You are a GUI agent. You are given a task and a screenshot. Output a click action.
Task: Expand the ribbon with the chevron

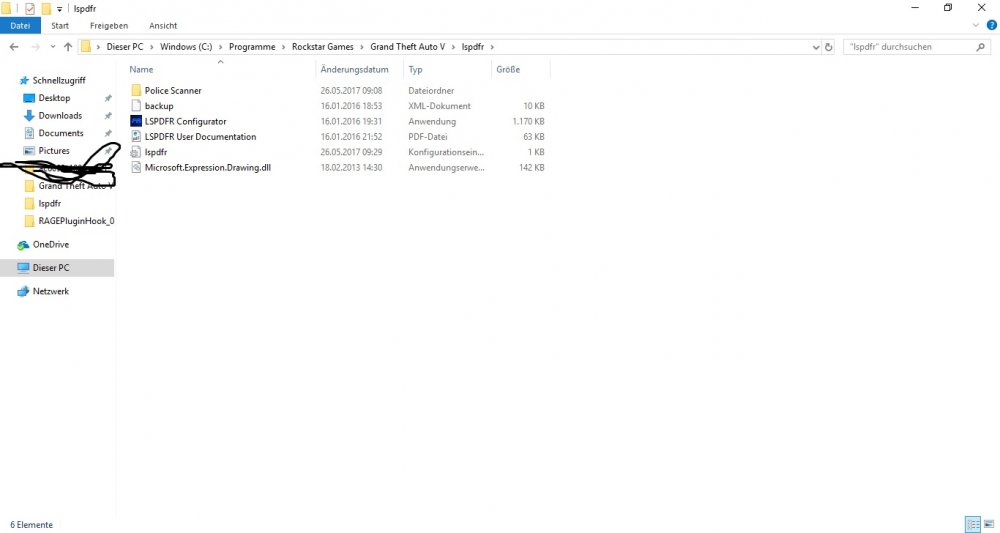coord(976,26)
